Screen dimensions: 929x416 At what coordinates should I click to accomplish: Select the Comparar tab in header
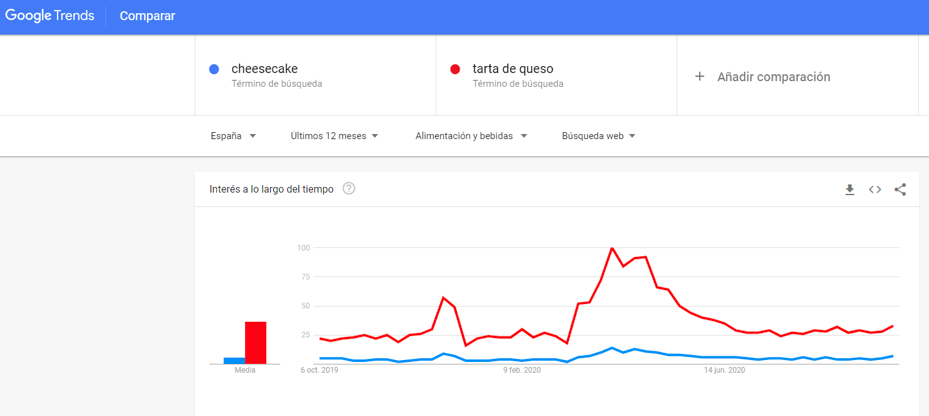(147, 16)
